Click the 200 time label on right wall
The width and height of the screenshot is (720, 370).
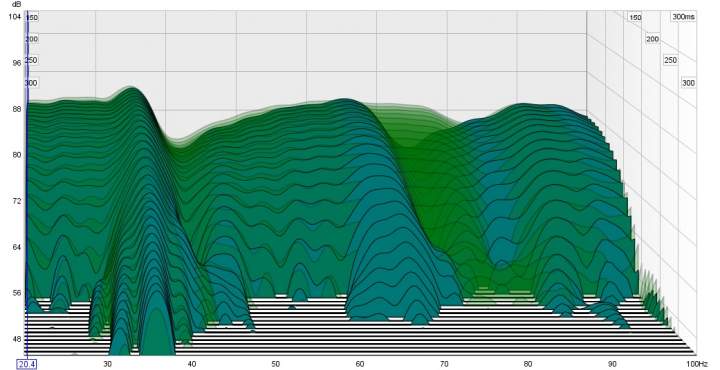652,39
